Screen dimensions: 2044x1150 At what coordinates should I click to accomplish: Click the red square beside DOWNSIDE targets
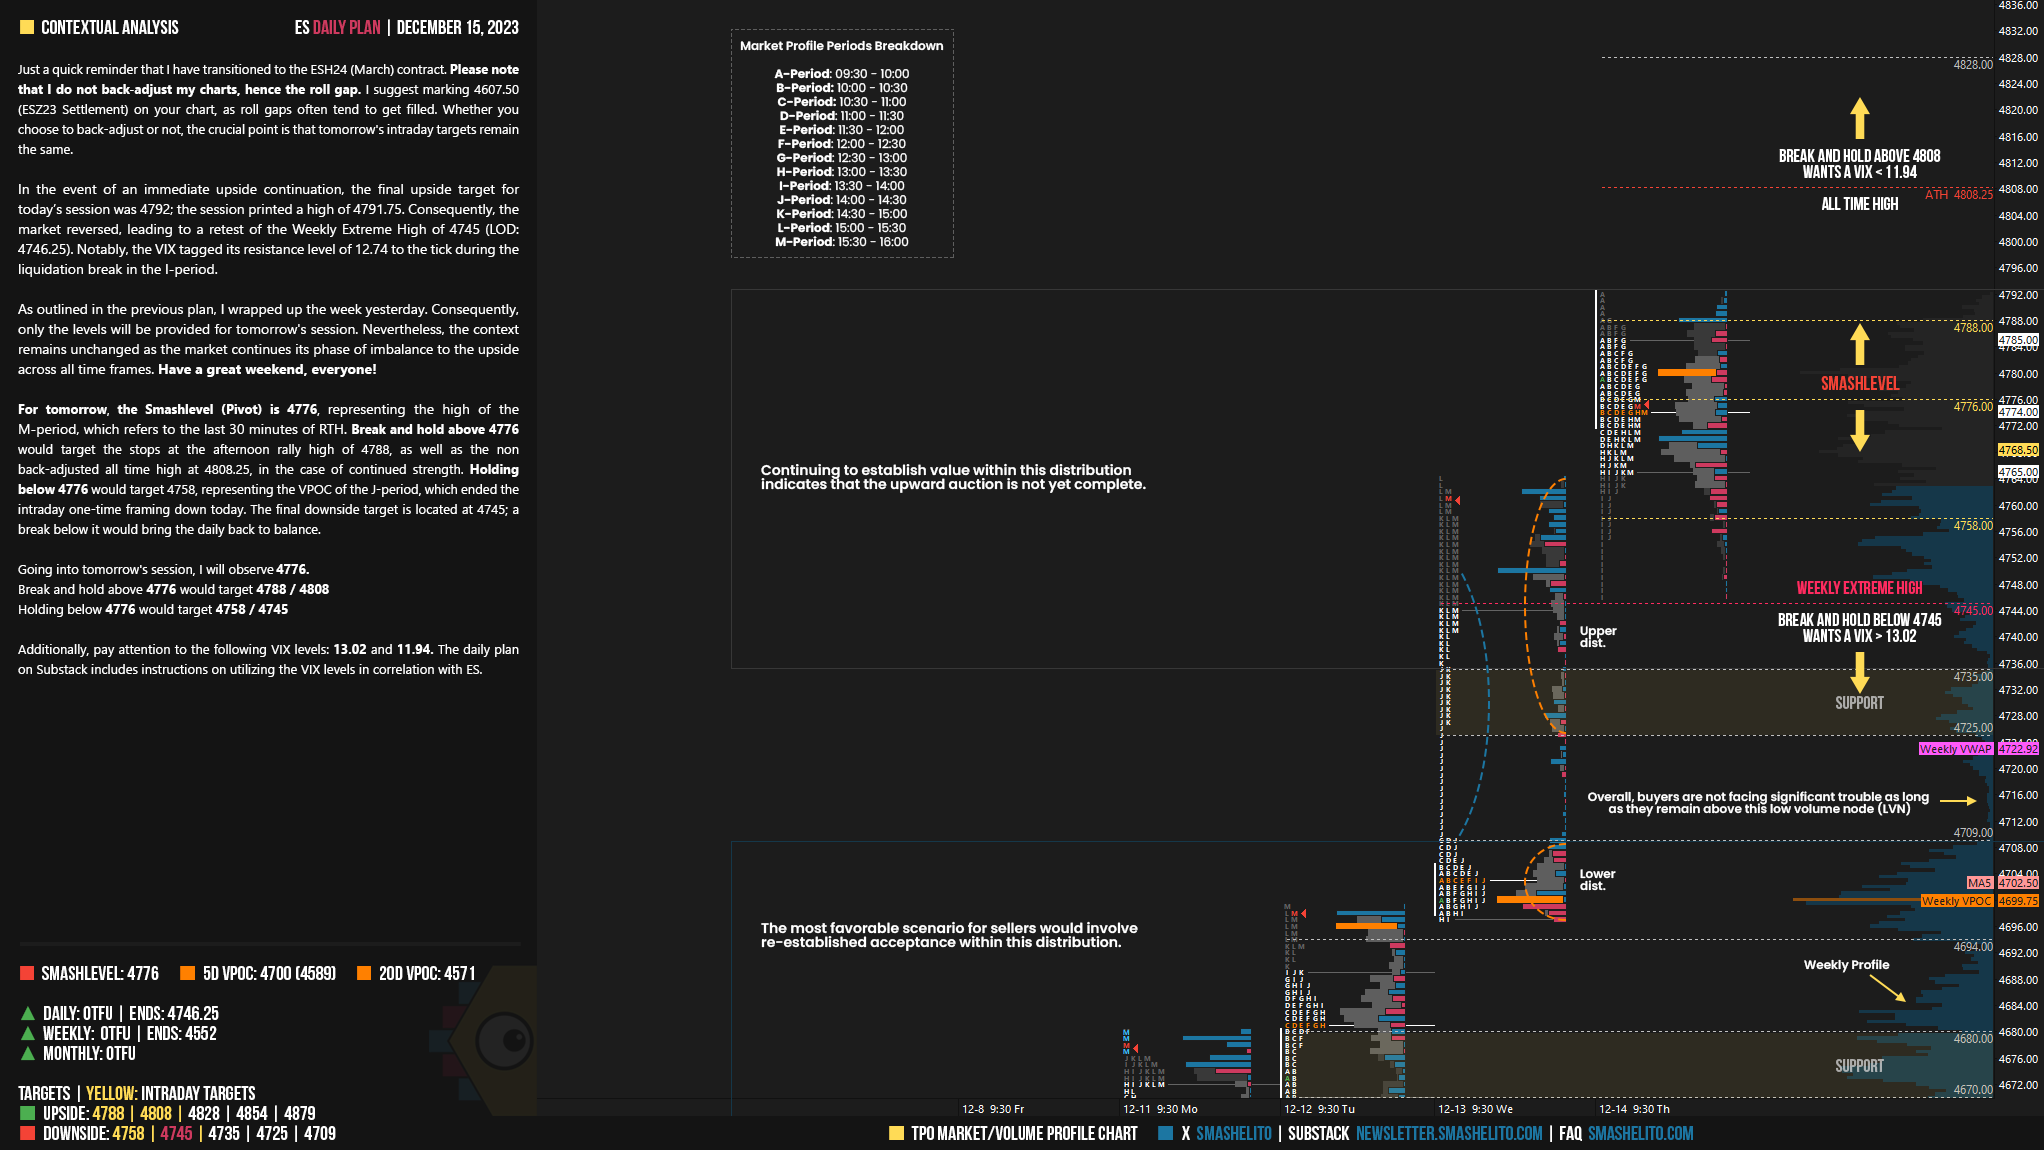point(27,1133)
